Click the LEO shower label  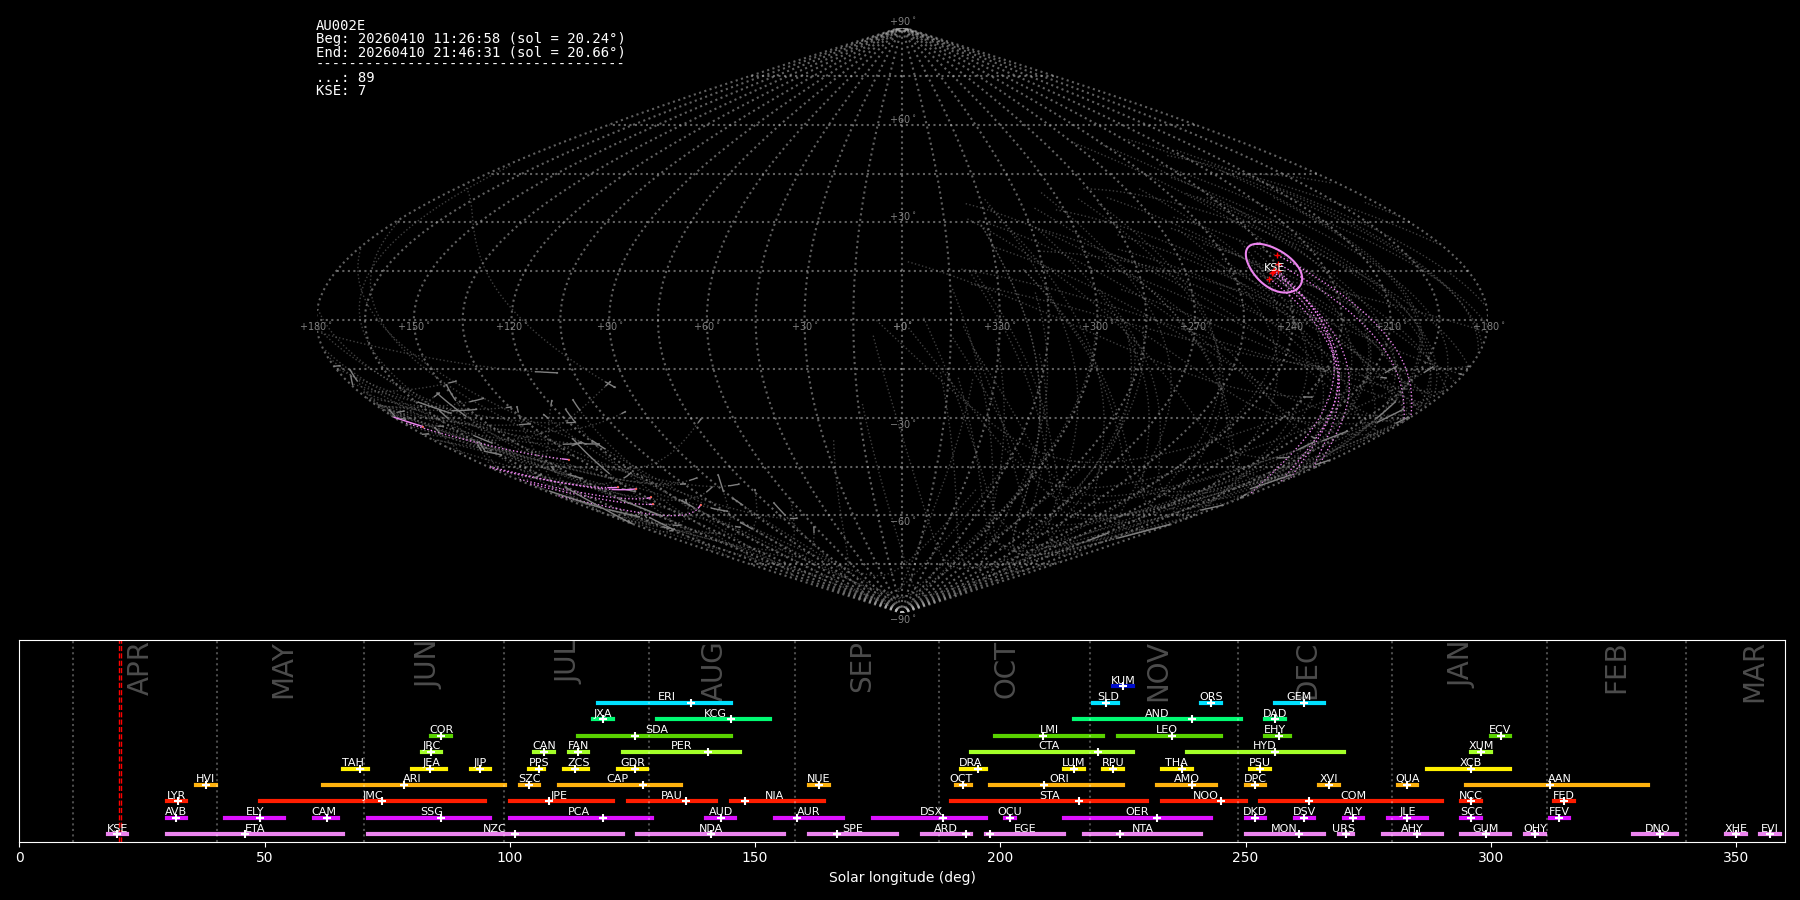coord(1167,730)
